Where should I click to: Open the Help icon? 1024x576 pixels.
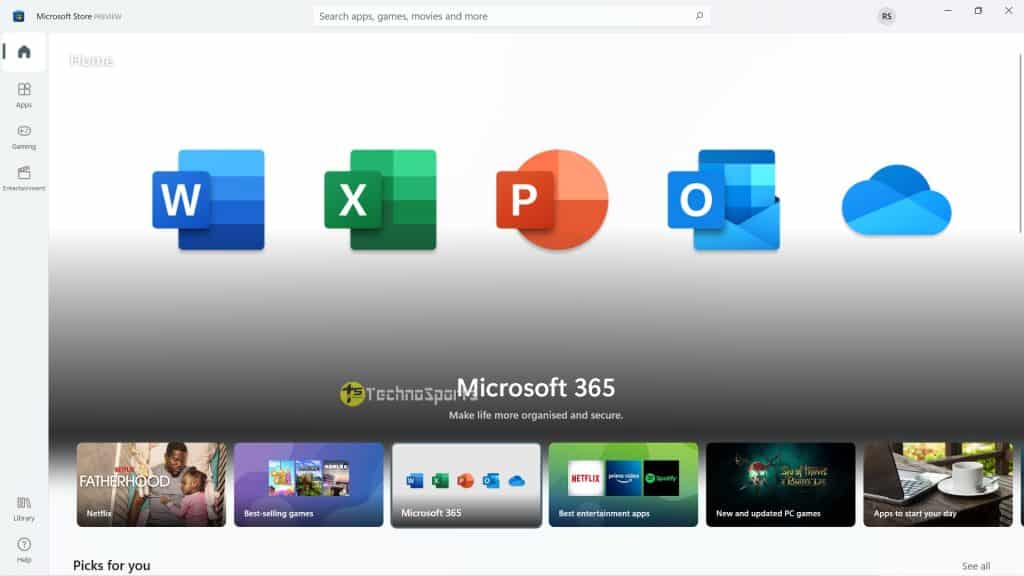[x=24, y=550]
